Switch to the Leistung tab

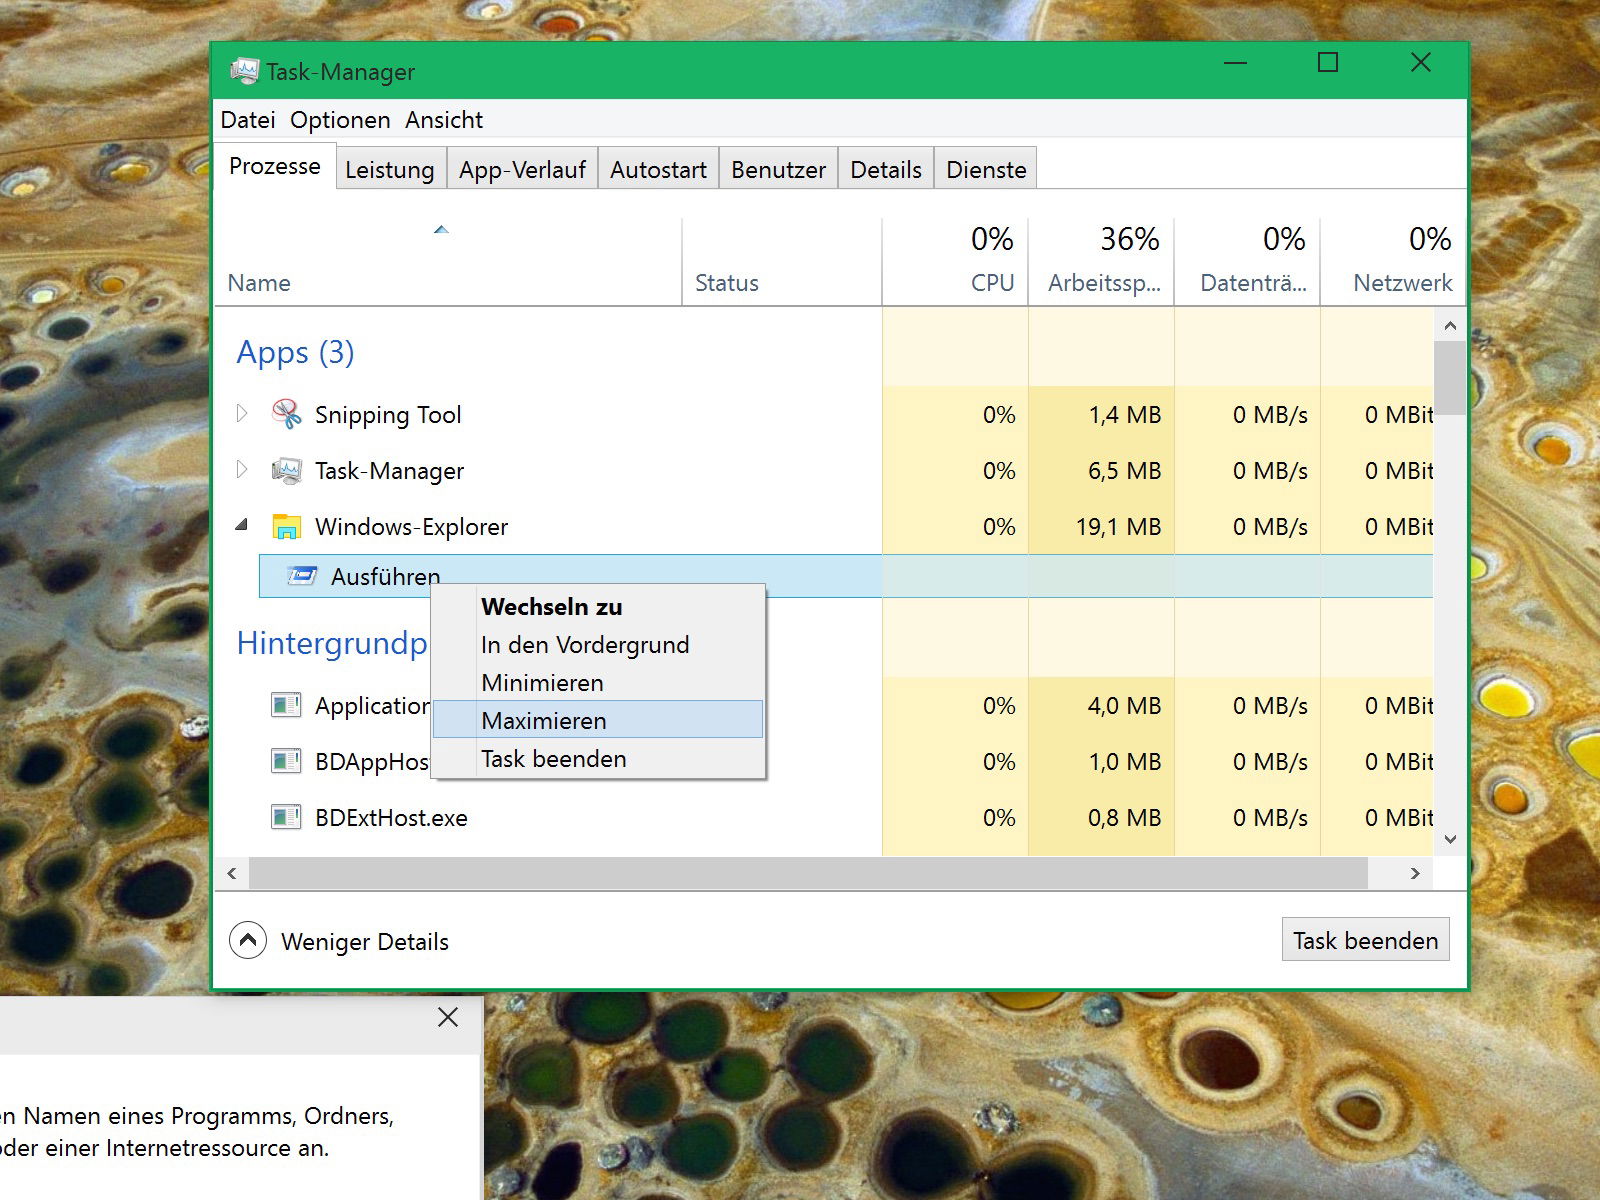390,169
